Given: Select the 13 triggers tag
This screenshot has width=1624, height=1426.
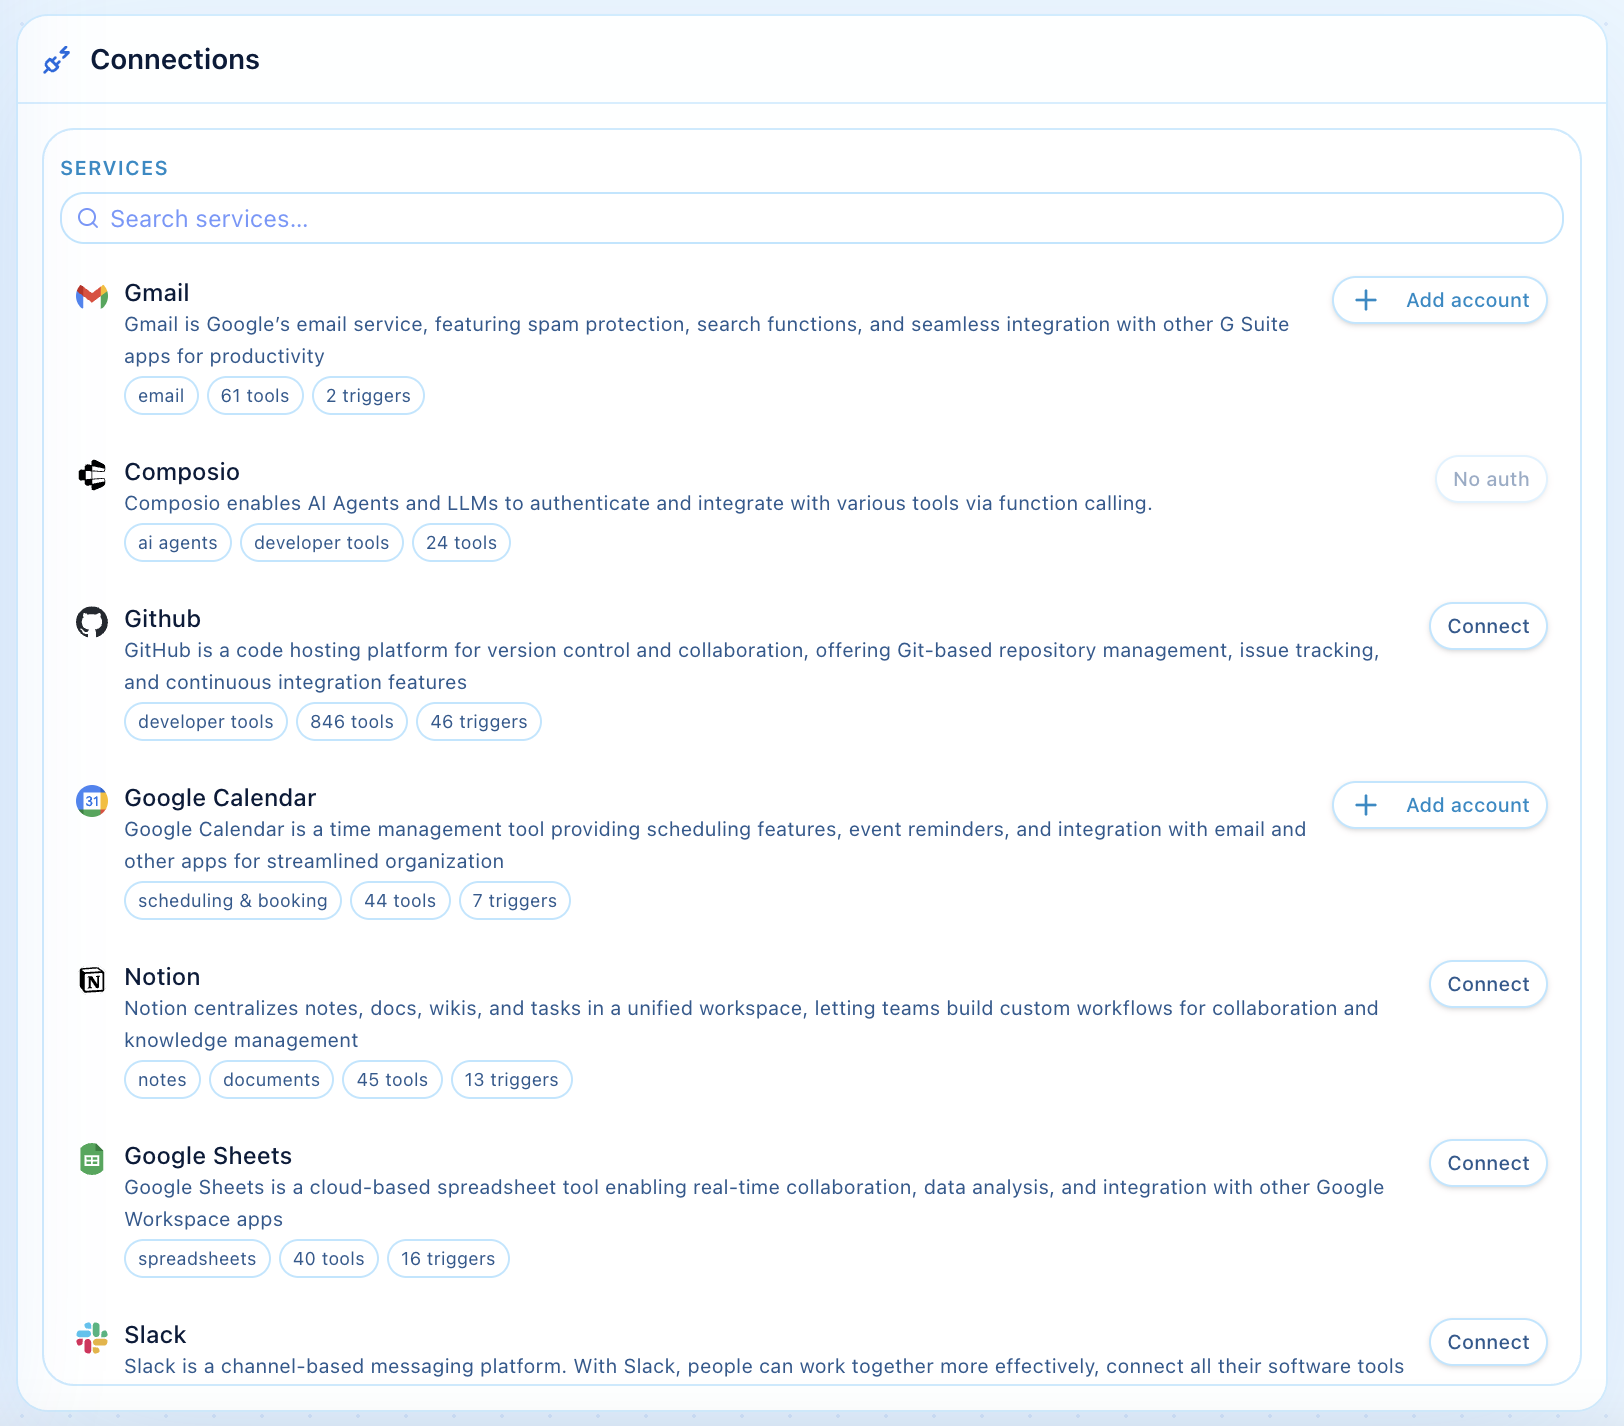Looking at the screenshot, I should coord(512,1080).
